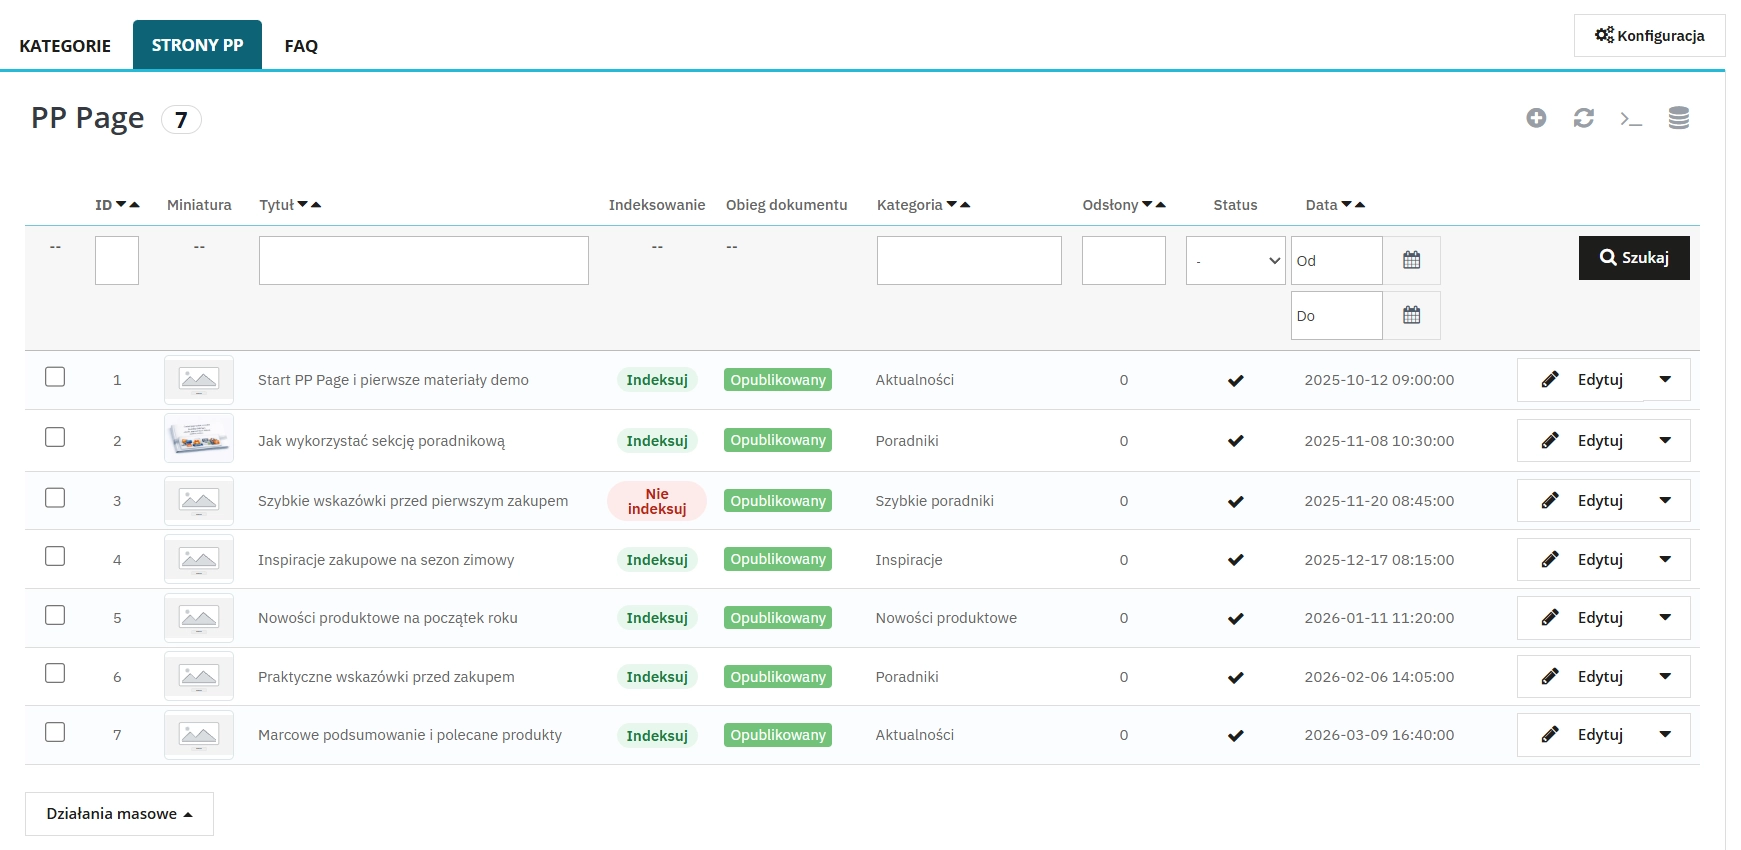Select checkbox for row ID 5

click(x=55, y=615)
